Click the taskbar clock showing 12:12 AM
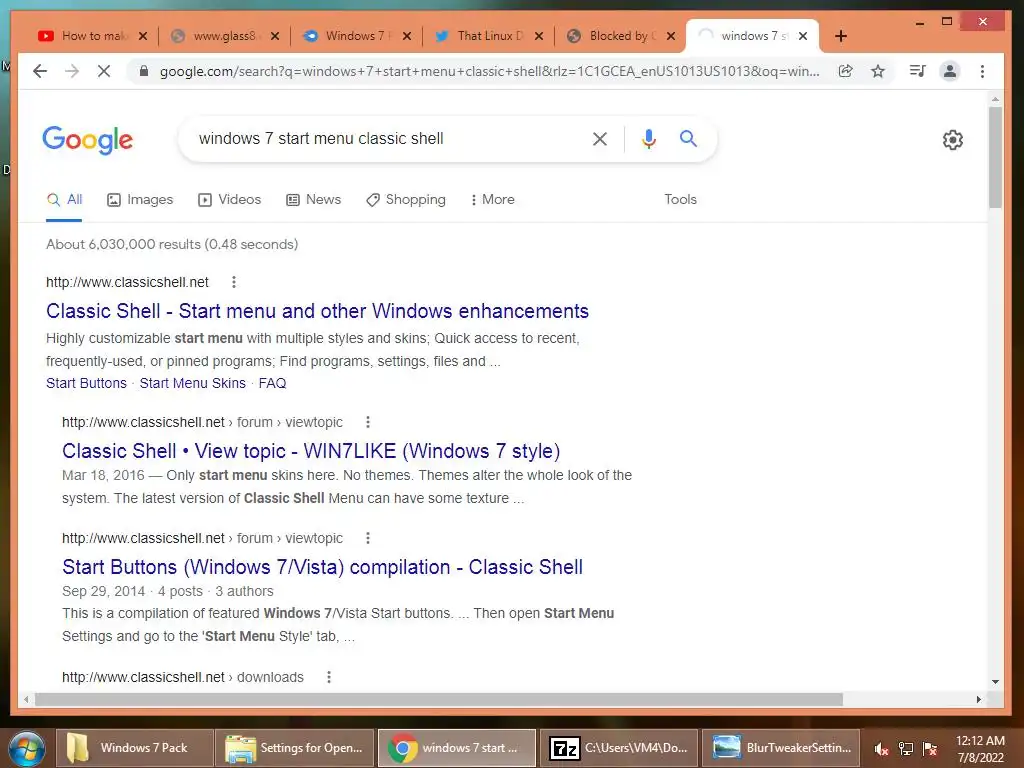The image size is (1024, 768). click(x=980, y=749)
